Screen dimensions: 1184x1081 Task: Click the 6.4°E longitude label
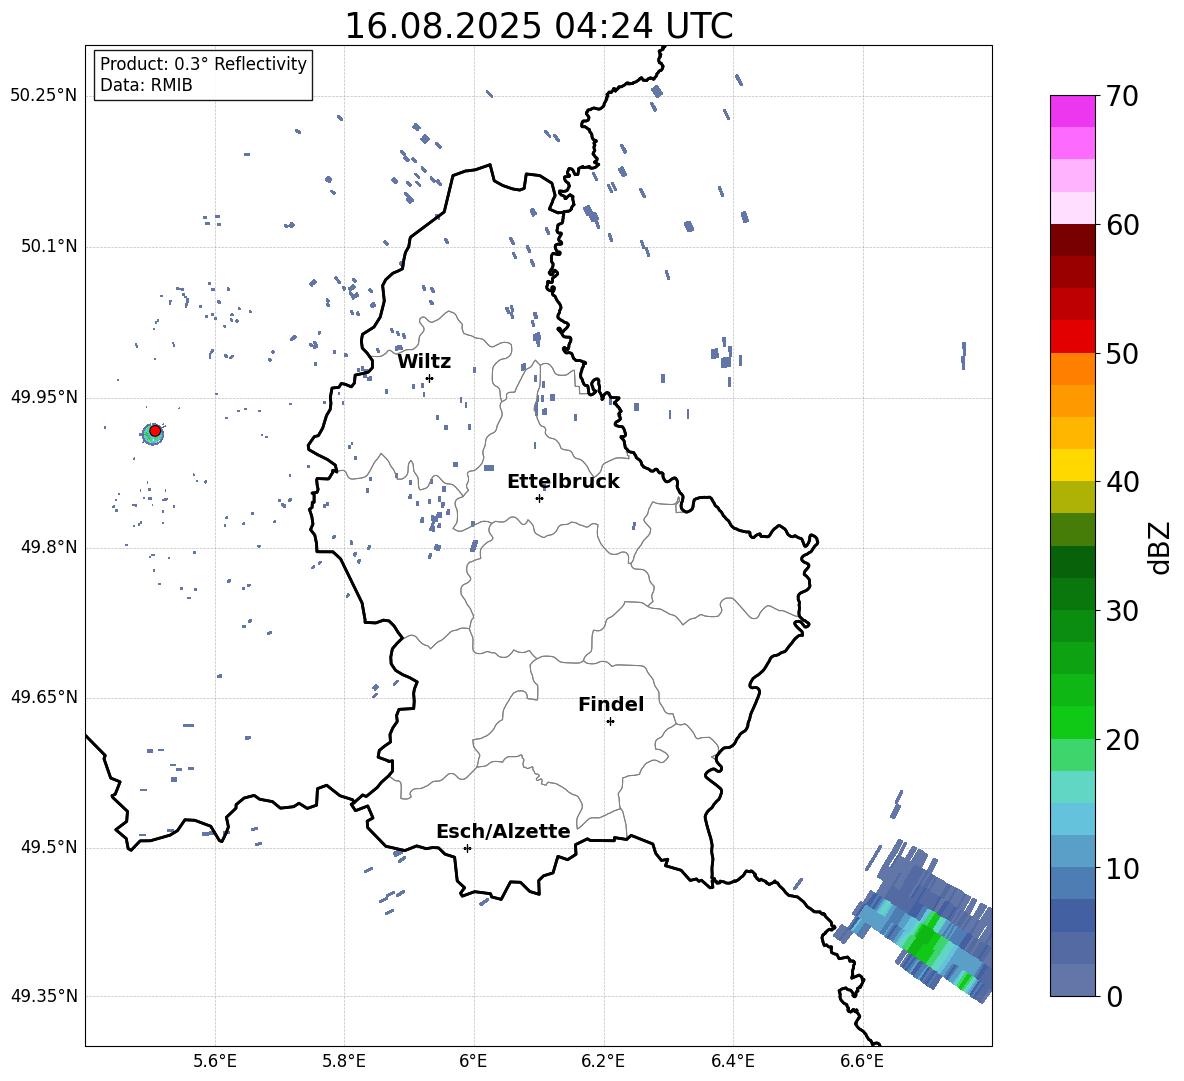pyautogui.click(x=732, y=1061)
